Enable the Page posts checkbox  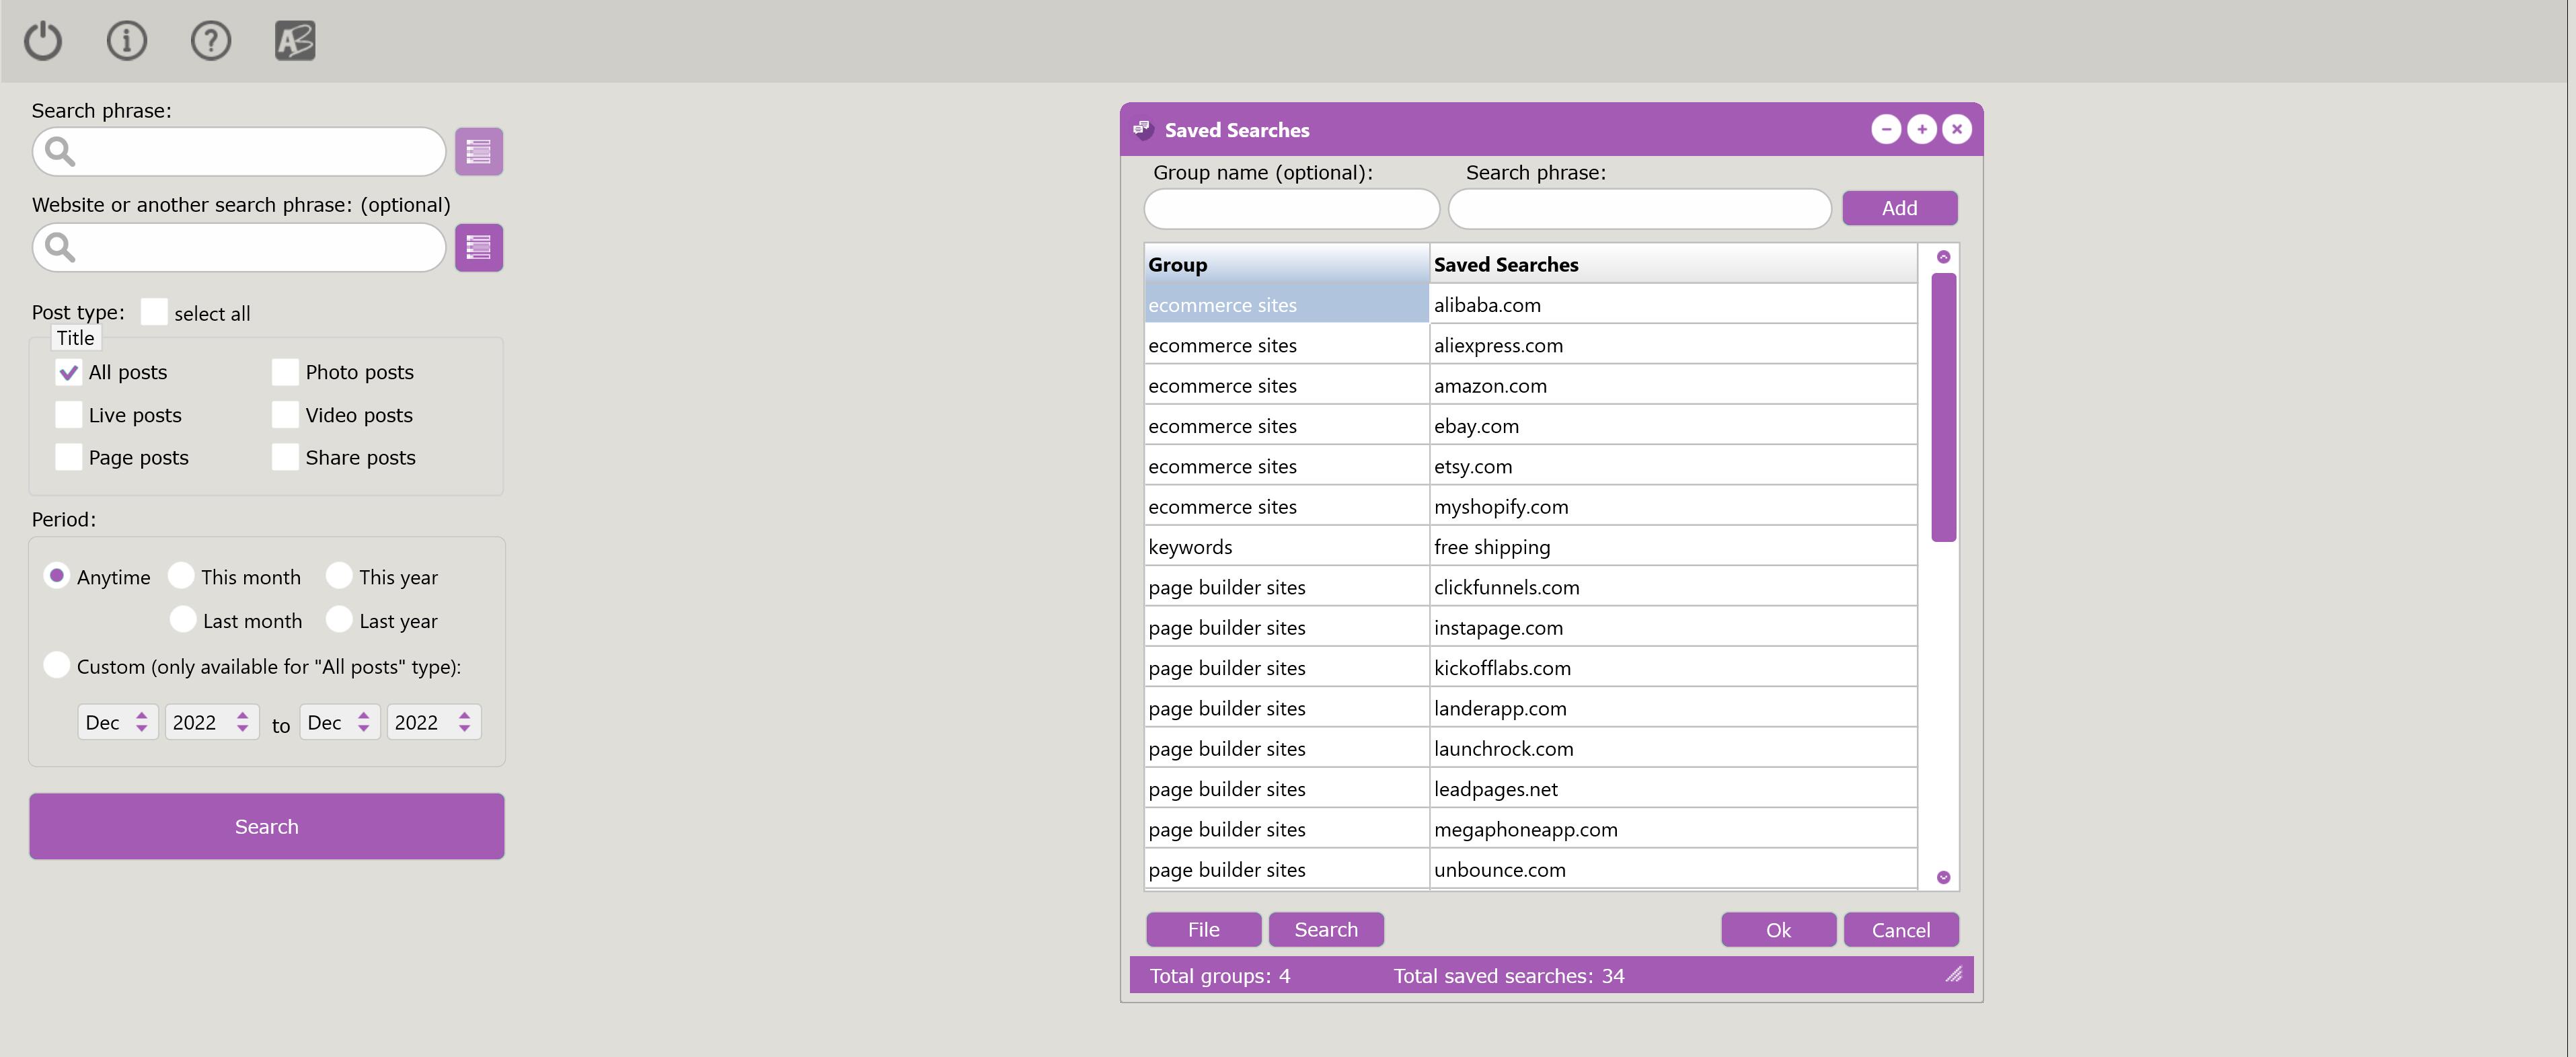[68, 457]
